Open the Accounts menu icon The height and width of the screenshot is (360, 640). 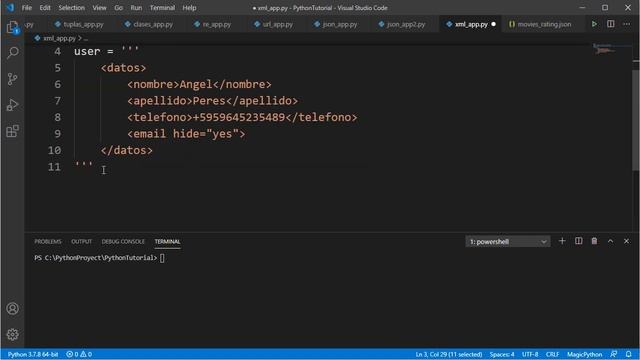[13, 309]
